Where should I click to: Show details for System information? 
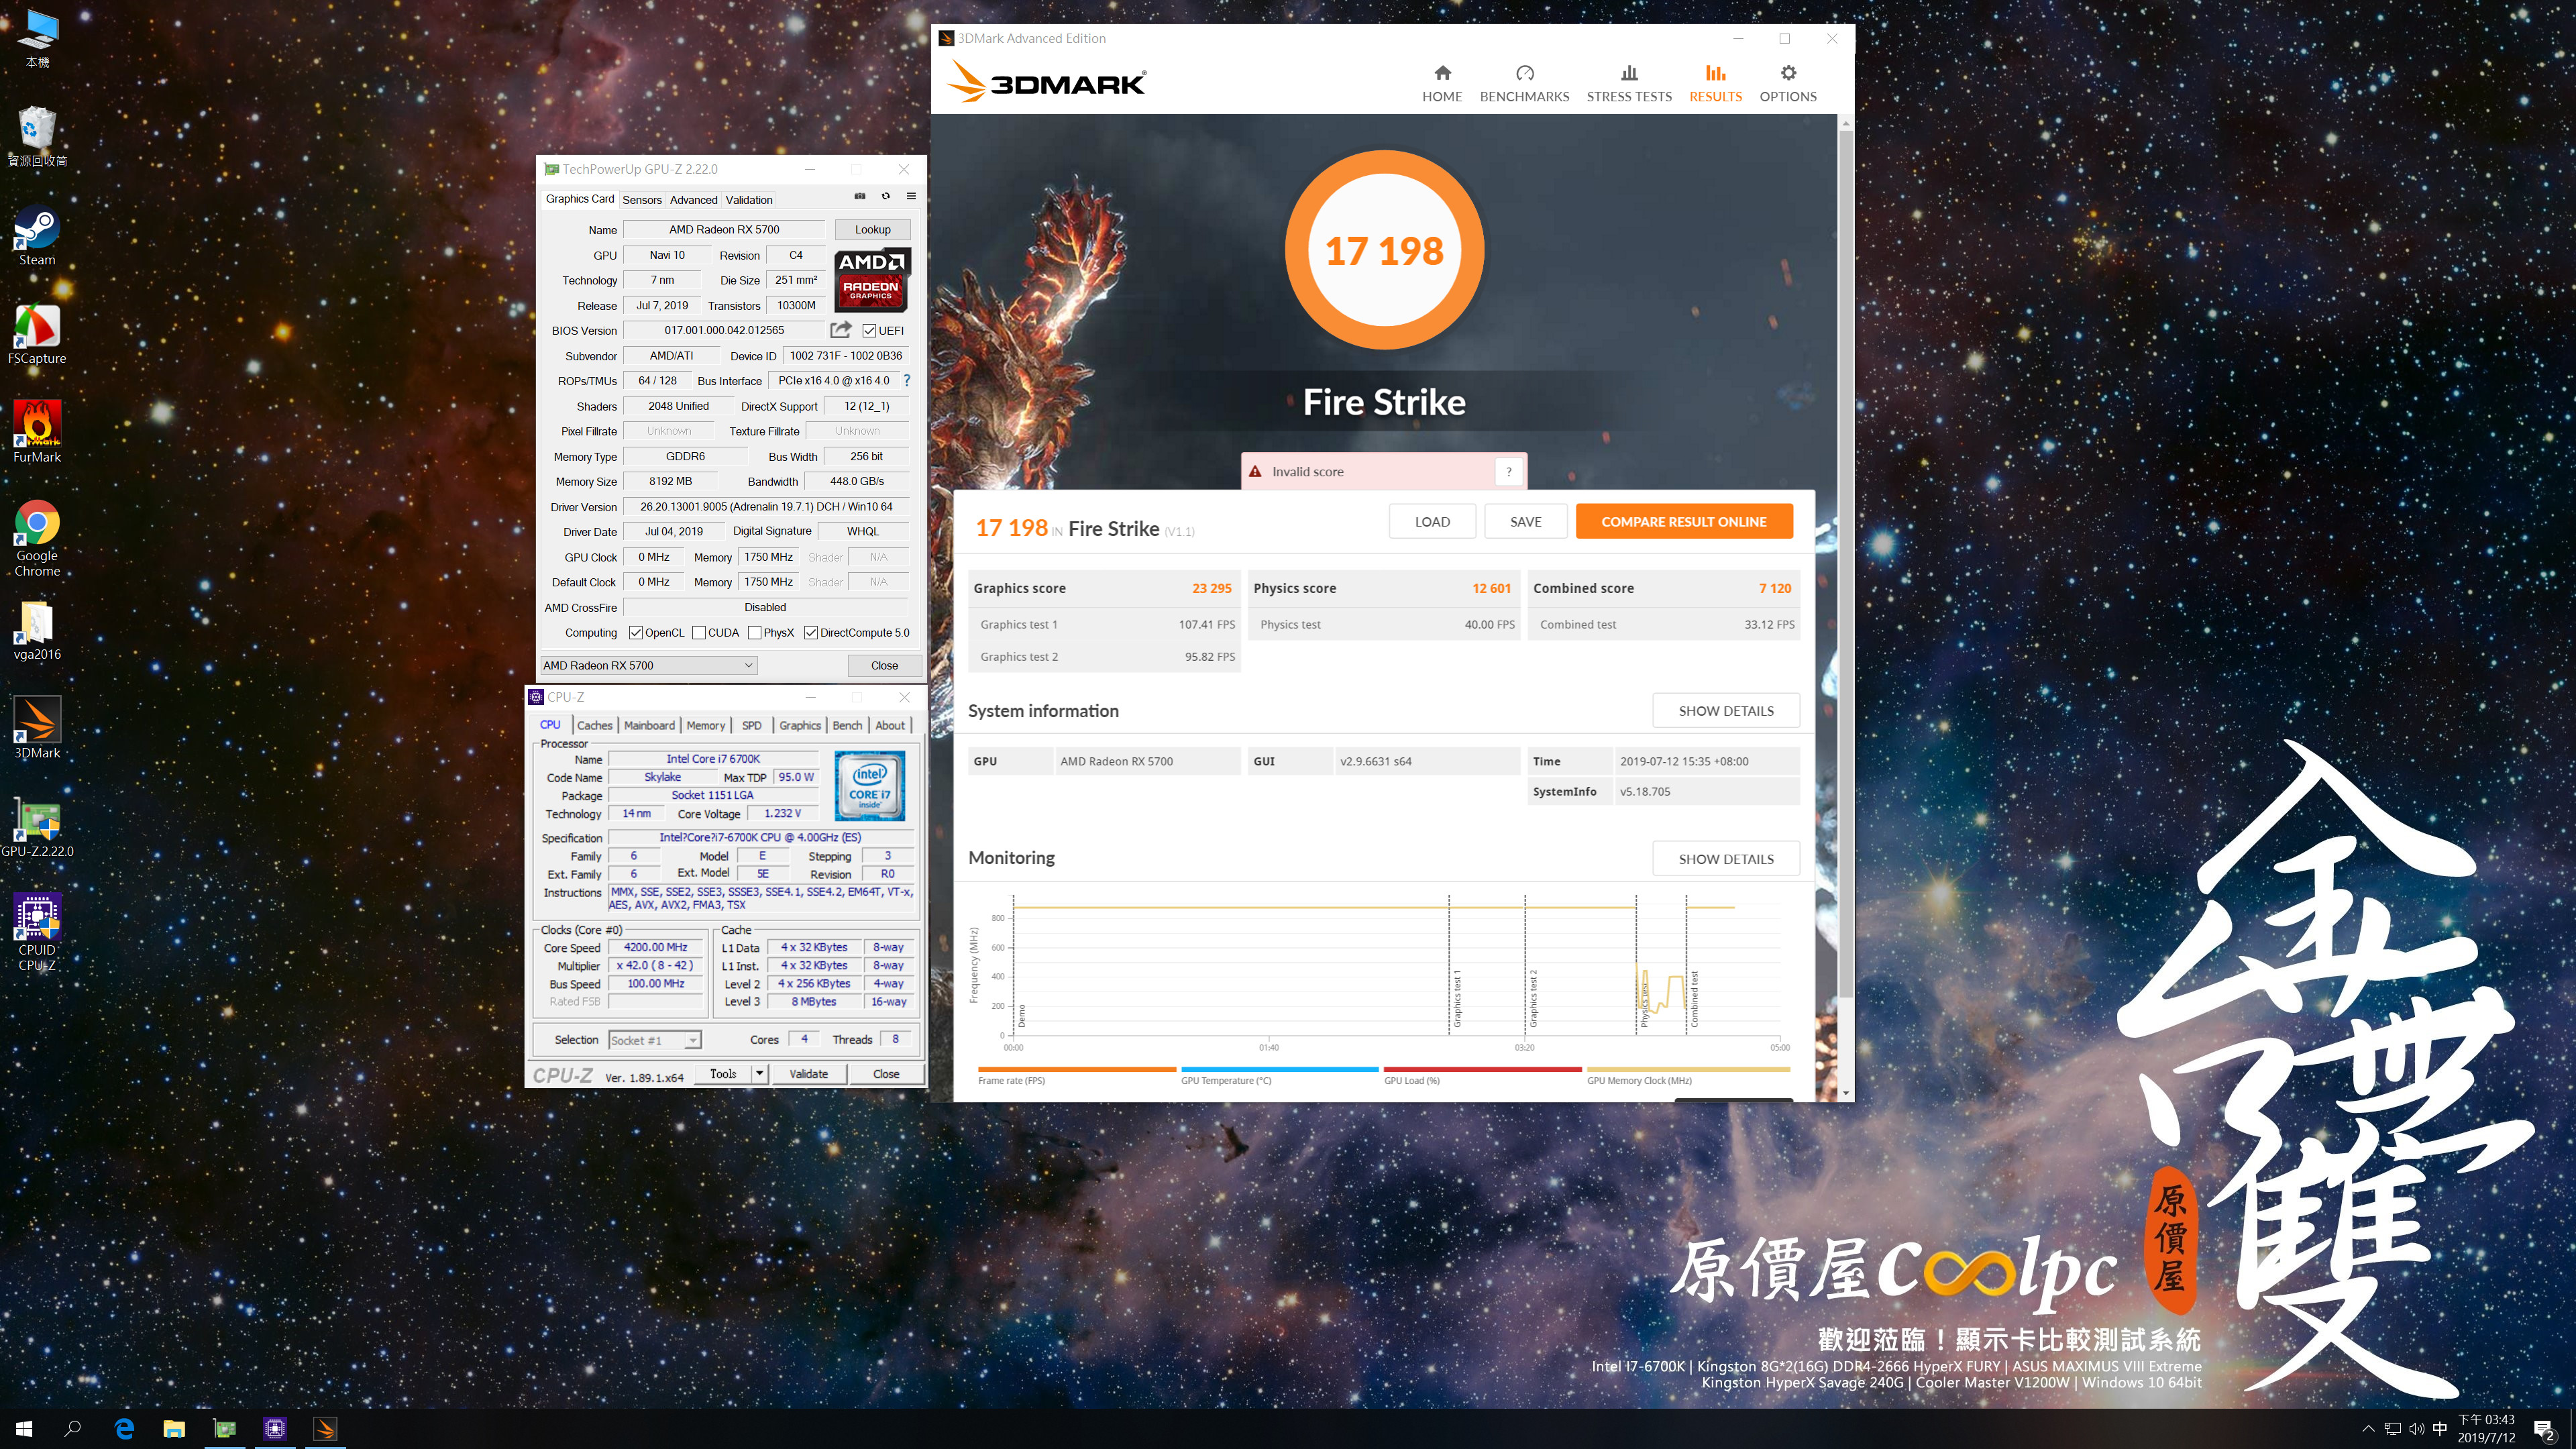coord(1726,711)
